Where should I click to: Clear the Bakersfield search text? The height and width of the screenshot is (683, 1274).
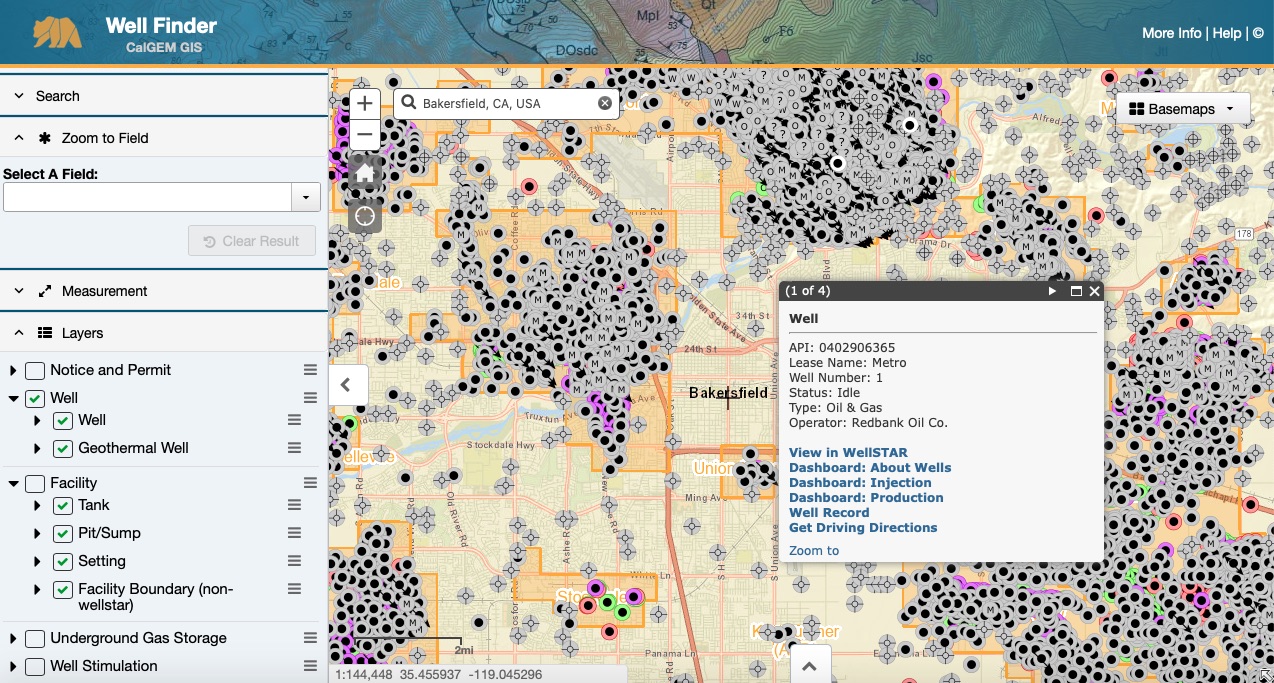tap(605, 103)
